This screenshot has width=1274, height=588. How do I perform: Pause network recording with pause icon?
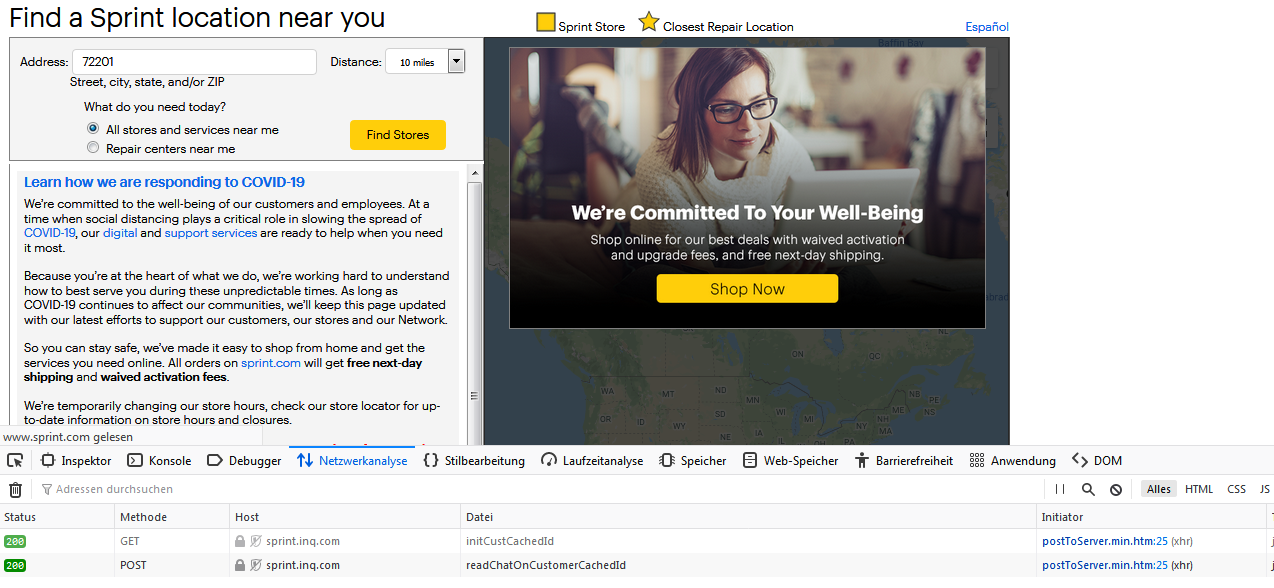click(x=1060, y=489)
